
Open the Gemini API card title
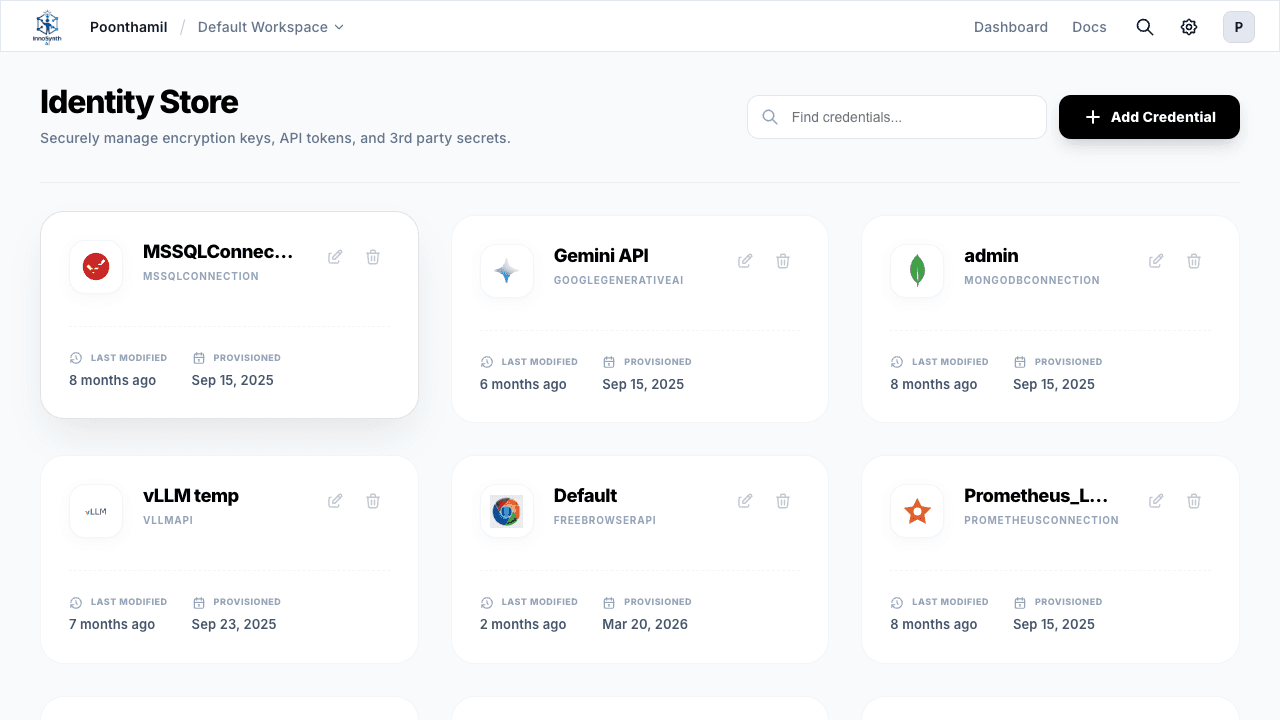tap(601, 256)
